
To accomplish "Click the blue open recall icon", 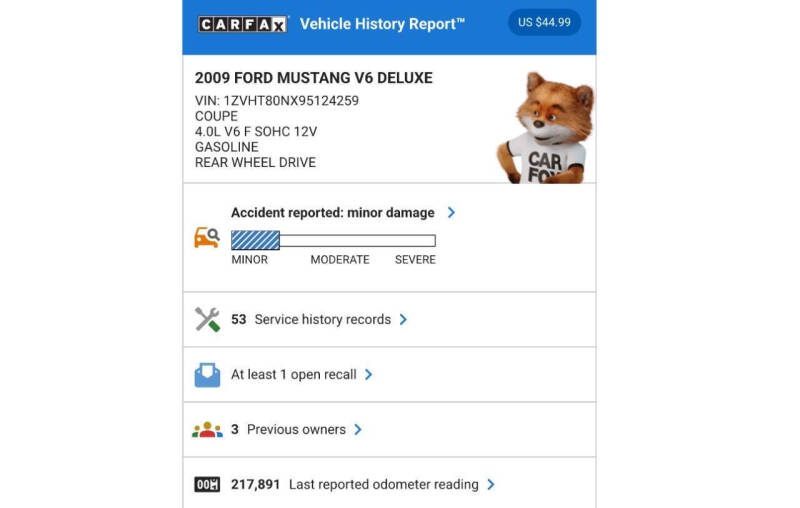I will tap(207, 375).
